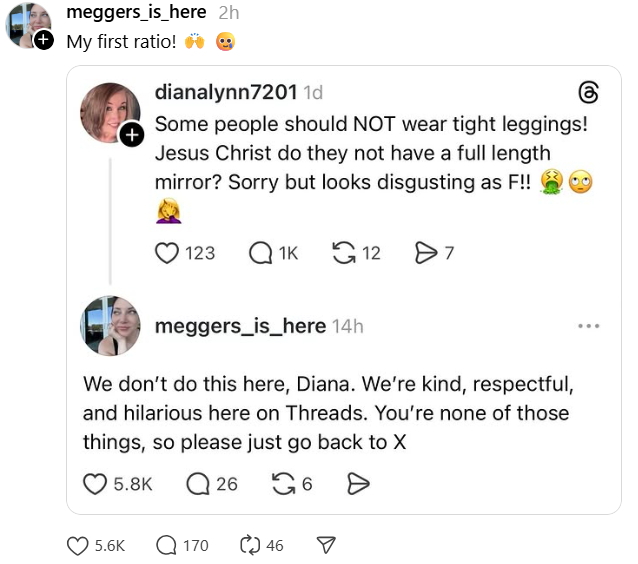Open the 26 replies on meggers_is_here's reply
This screenshot has height=564, width=638.
pos(199,484)
